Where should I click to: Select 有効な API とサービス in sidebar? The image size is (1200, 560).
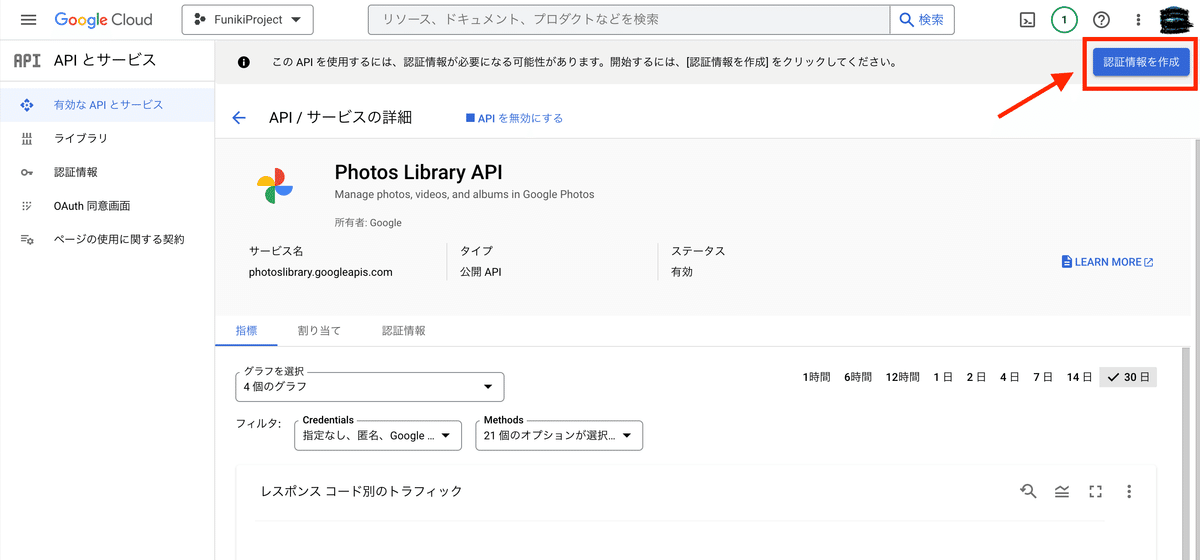107,104
